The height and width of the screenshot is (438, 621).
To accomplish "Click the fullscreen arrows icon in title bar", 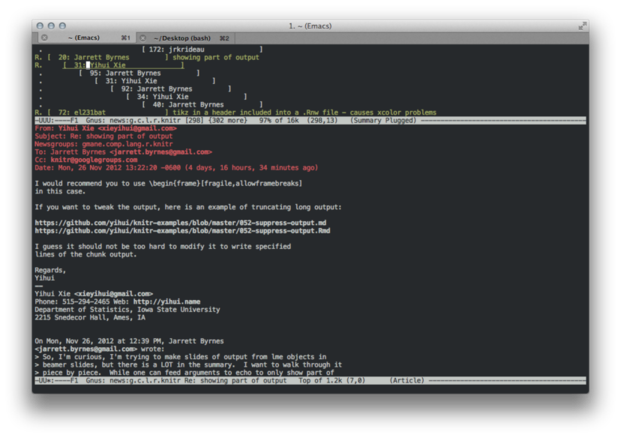I will pyautogui.click(x=579, y=25).
